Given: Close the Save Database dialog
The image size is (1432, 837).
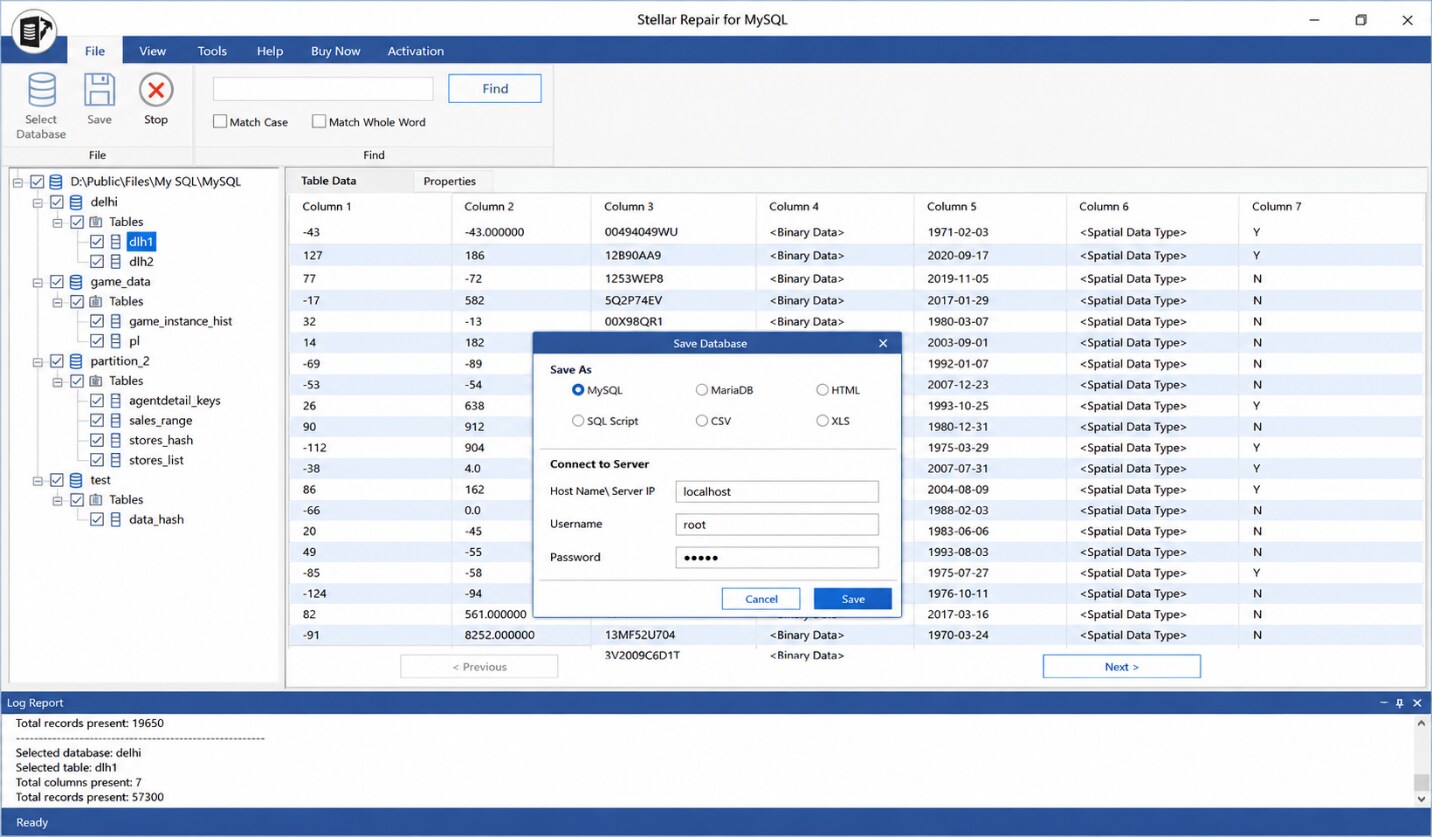Looking at the screenshot, I should coord(883,343).
